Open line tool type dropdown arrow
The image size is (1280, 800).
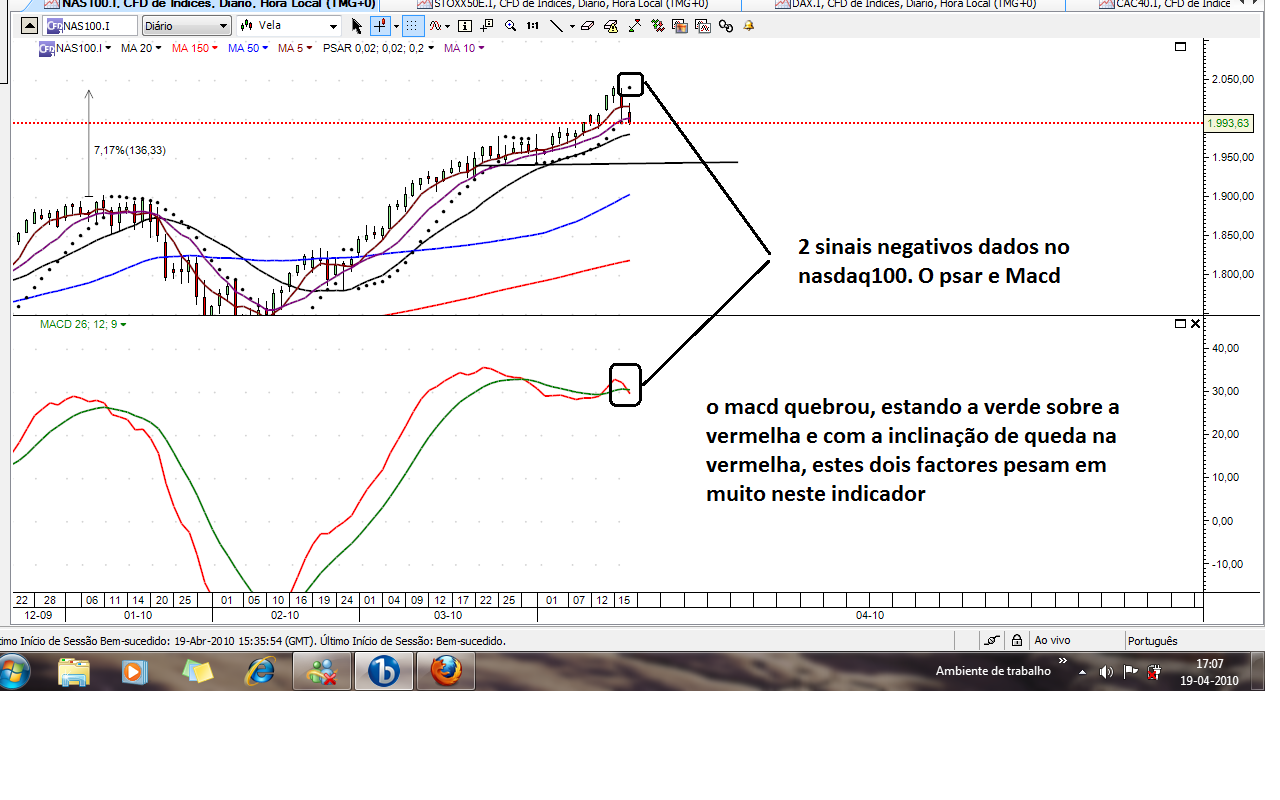[572, 26]
